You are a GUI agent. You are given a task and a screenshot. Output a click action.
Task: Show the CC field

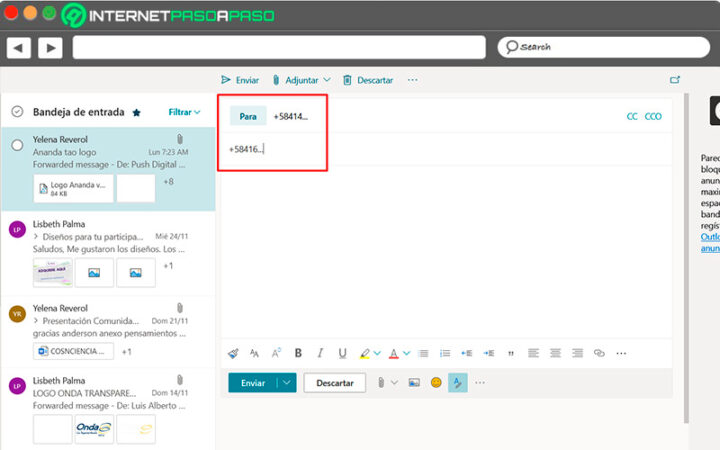pyautogui.click(x=632, y=116)
